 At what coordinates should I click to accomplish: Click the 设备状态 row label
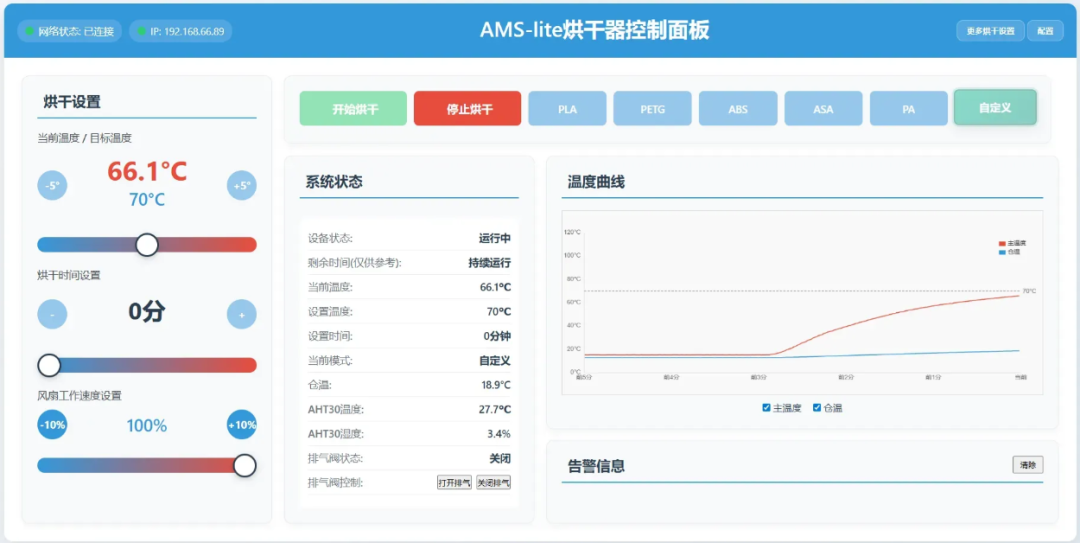point(331,238)
